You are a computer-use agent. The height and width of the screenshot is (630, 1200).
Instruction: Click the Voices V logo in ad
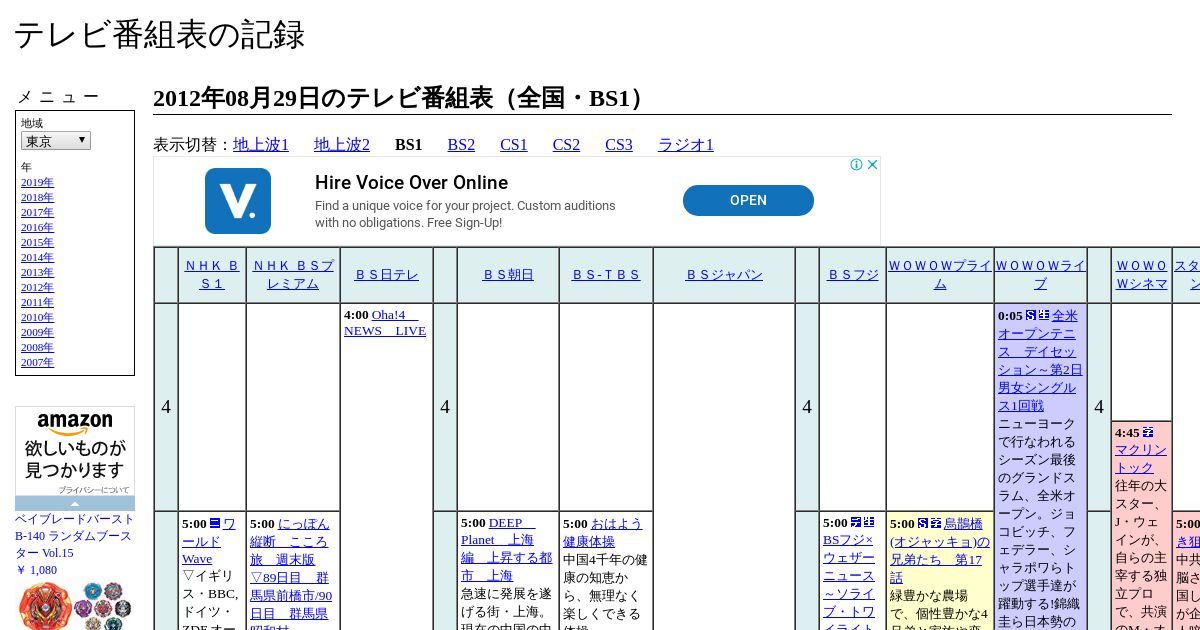click(x=238, y=201)
